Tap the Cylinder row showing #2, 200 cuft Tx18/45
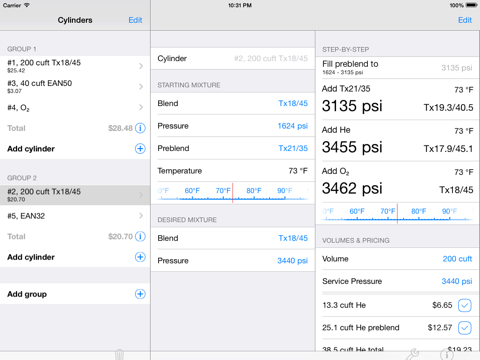Image resolution: width=480 pixels, height=360 pixels. 233,59
